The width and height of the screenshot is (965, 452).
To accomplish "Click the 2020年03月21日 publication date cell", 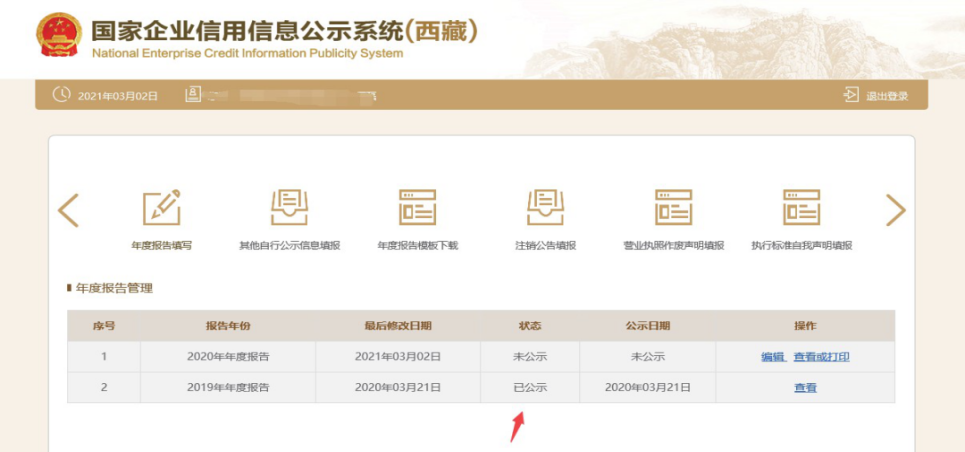I will pyautogui.click(x=647, y=387).
